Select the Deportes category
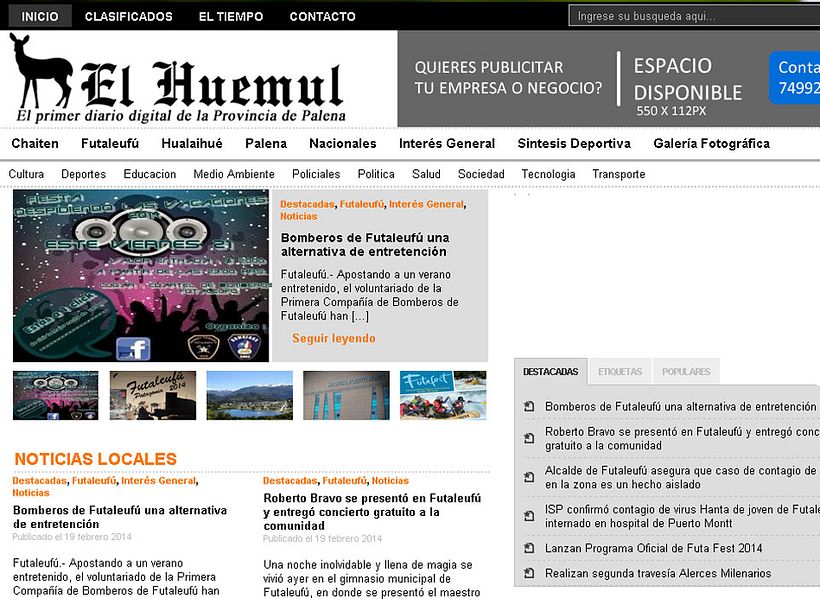This screenshot has height=599, width=820. pos(84,174)
